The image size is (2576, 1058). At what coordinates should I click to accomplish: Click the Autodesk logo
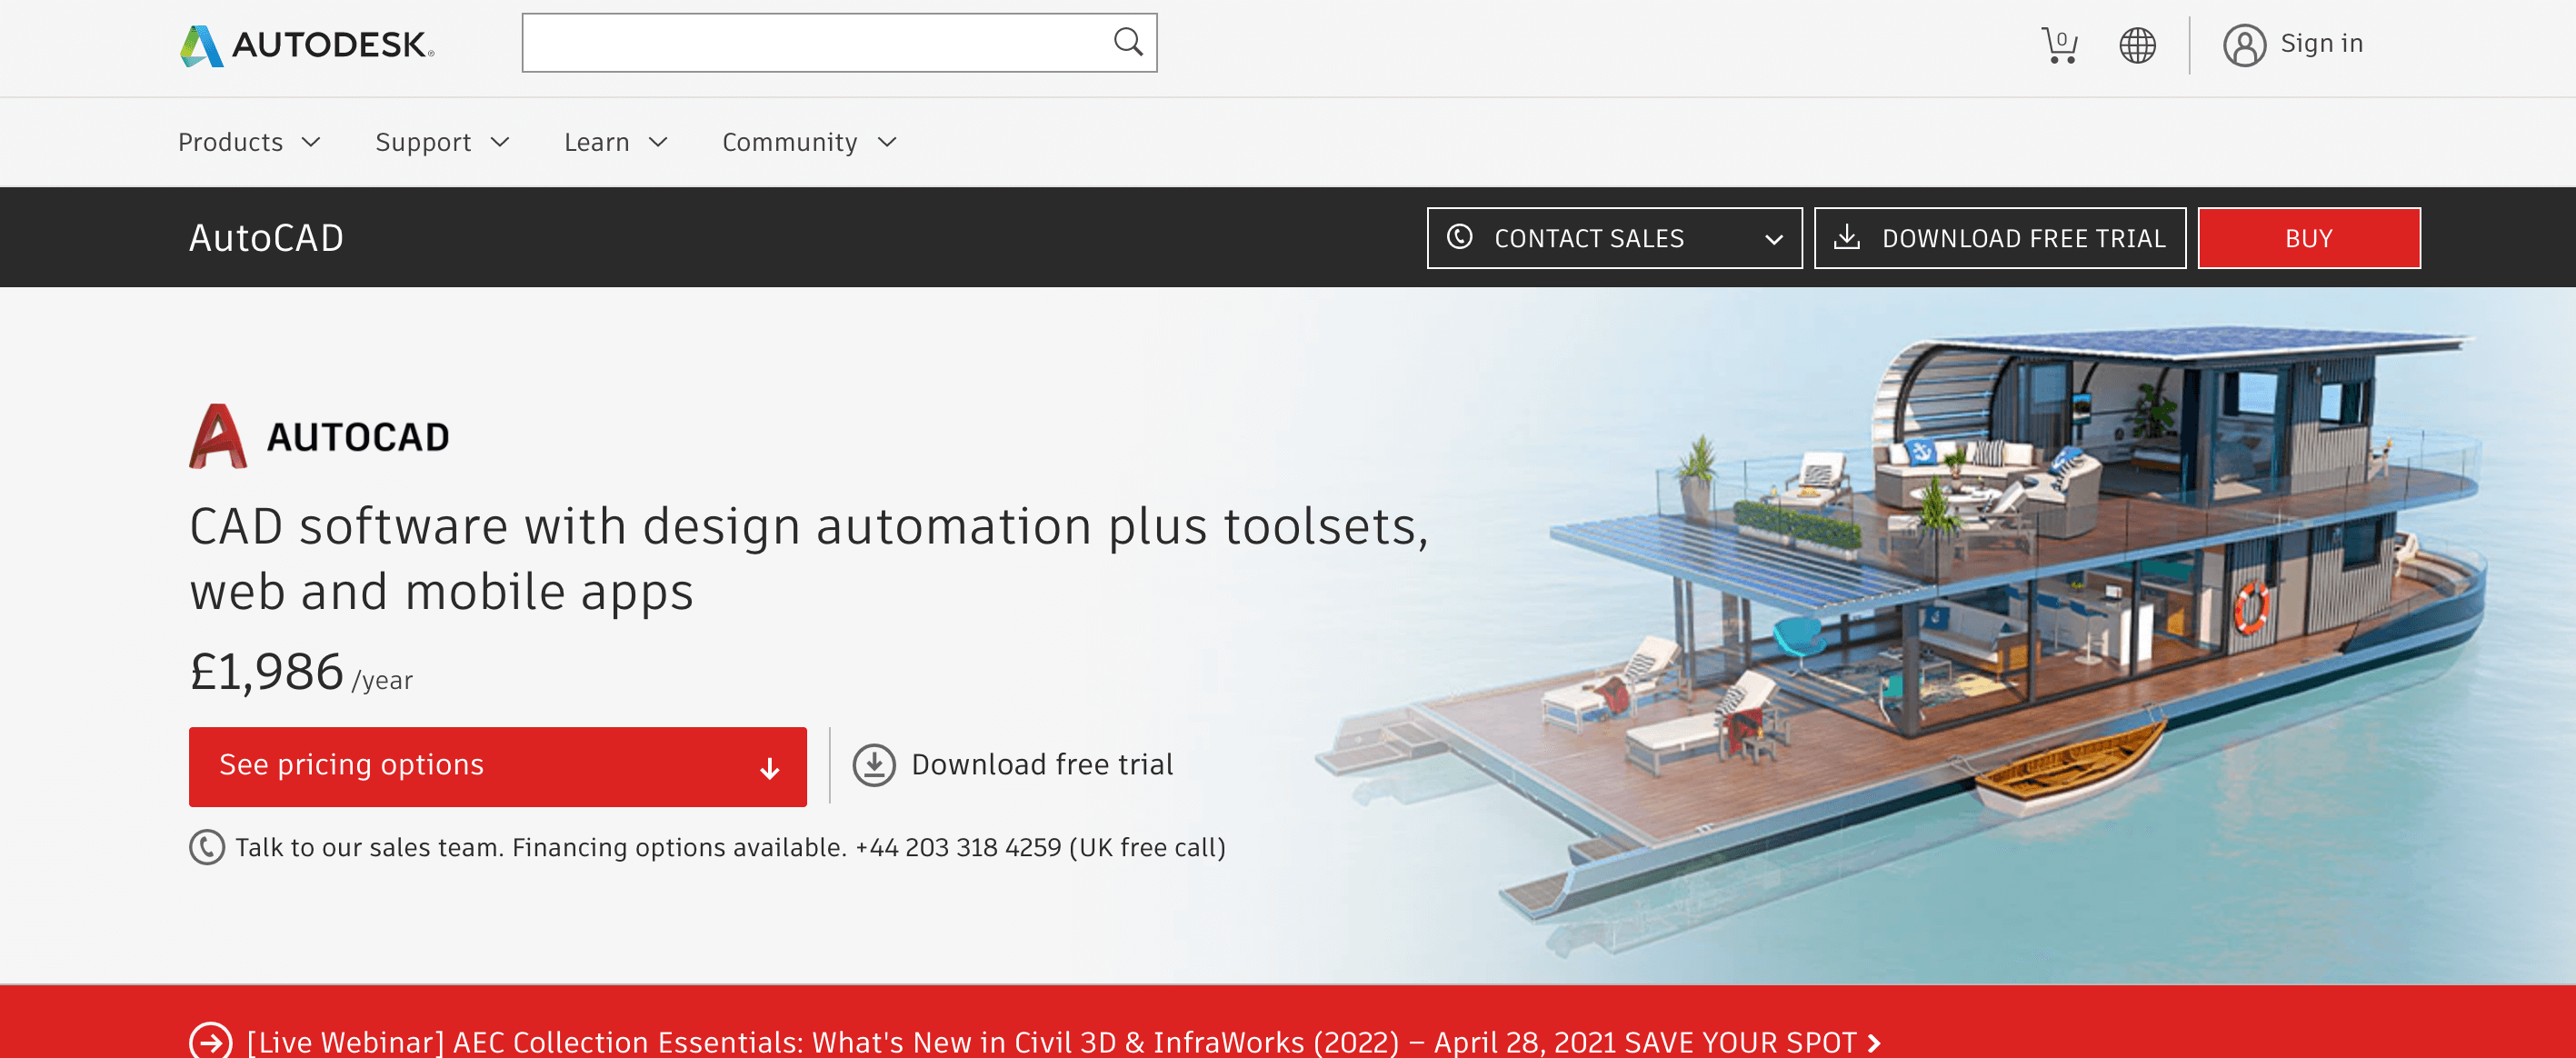tap(307, 45)
